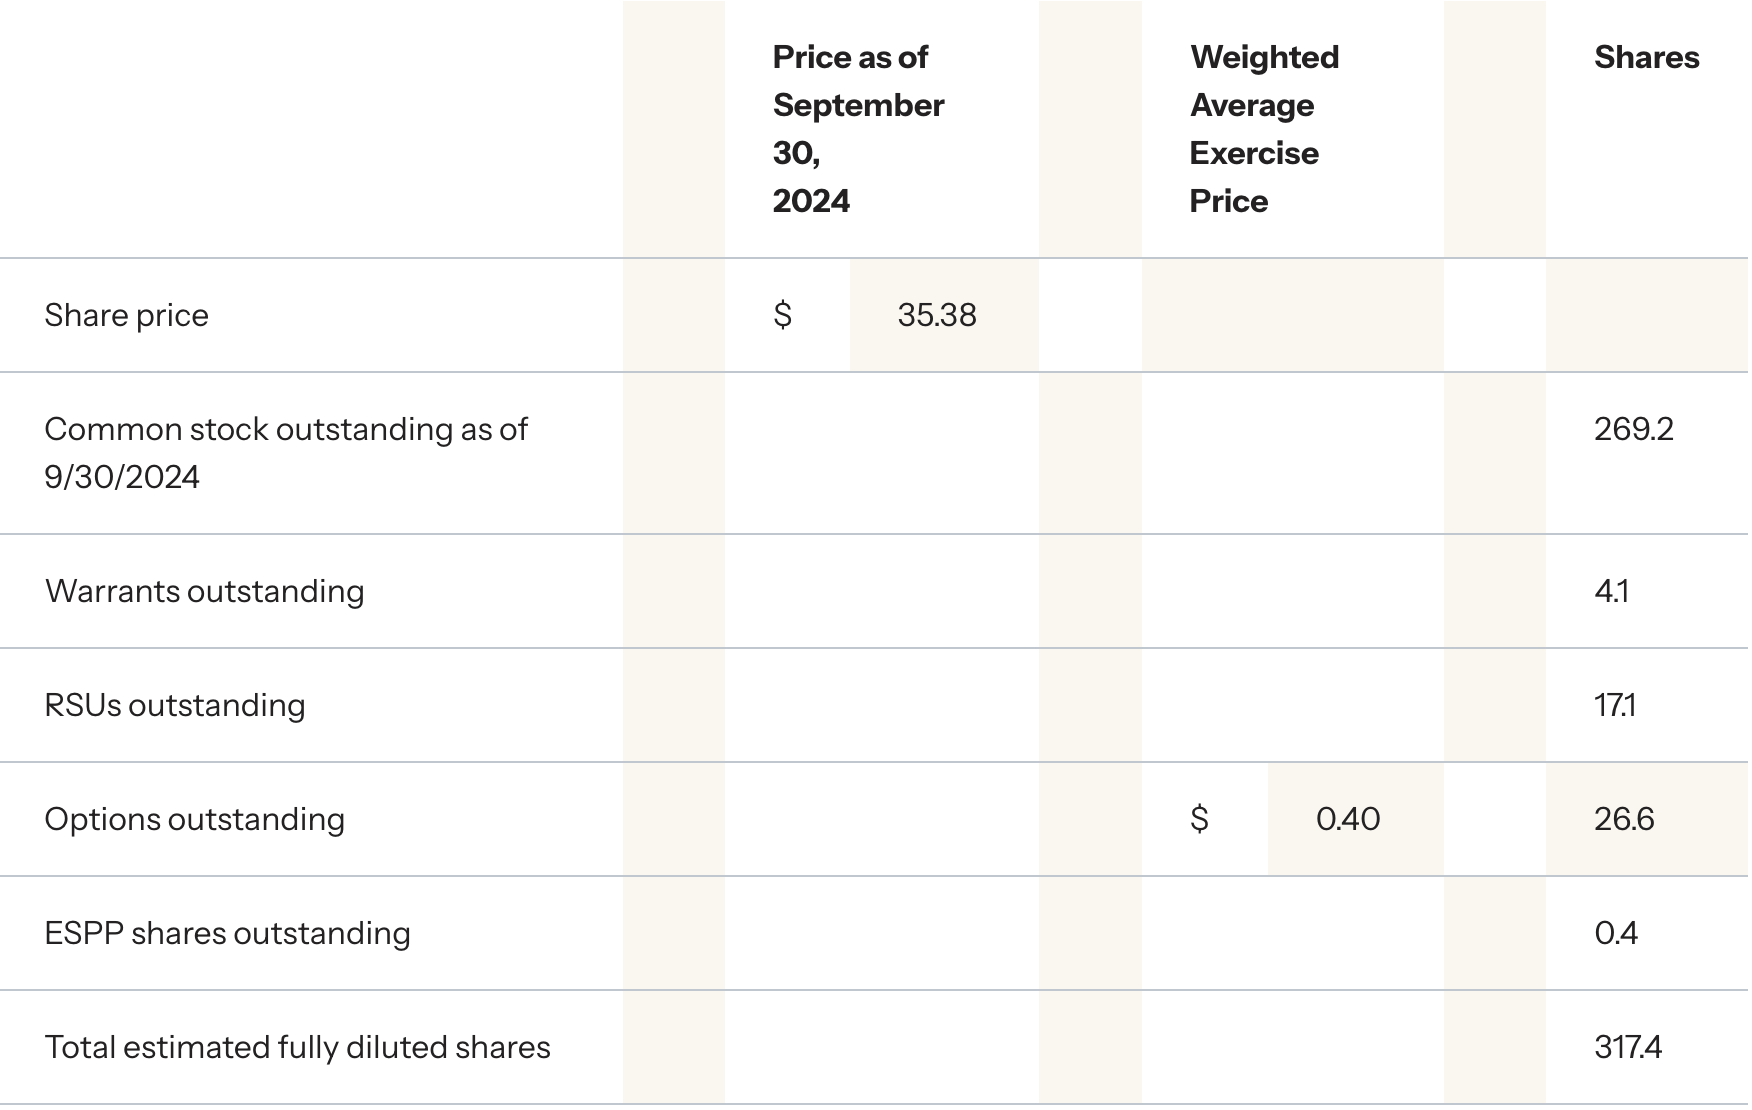Click the 35.38 share price value
Screen dimensions: 1752x1110
pyautogui.click(x=937, y=315)
